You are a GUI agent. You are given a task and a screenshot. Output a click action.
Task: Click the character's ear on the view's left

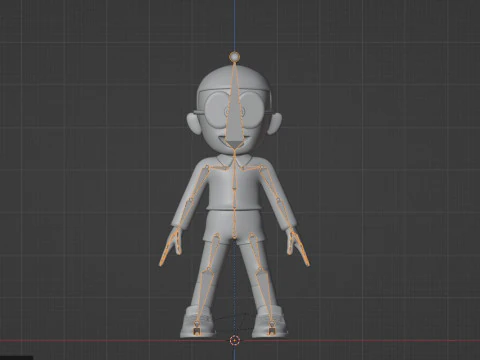pos(193,123)
